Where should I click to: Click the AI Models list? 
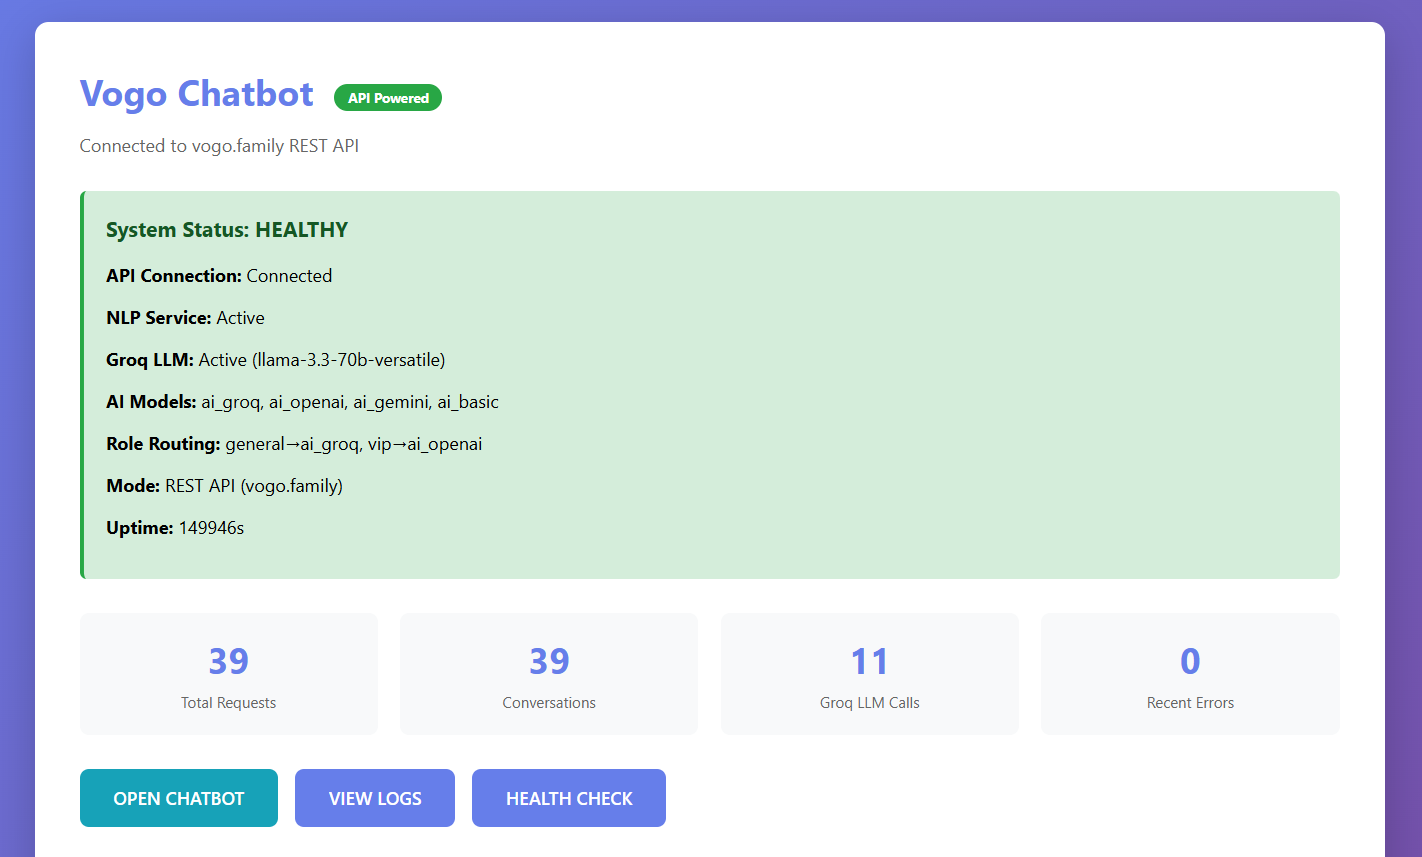302,401
